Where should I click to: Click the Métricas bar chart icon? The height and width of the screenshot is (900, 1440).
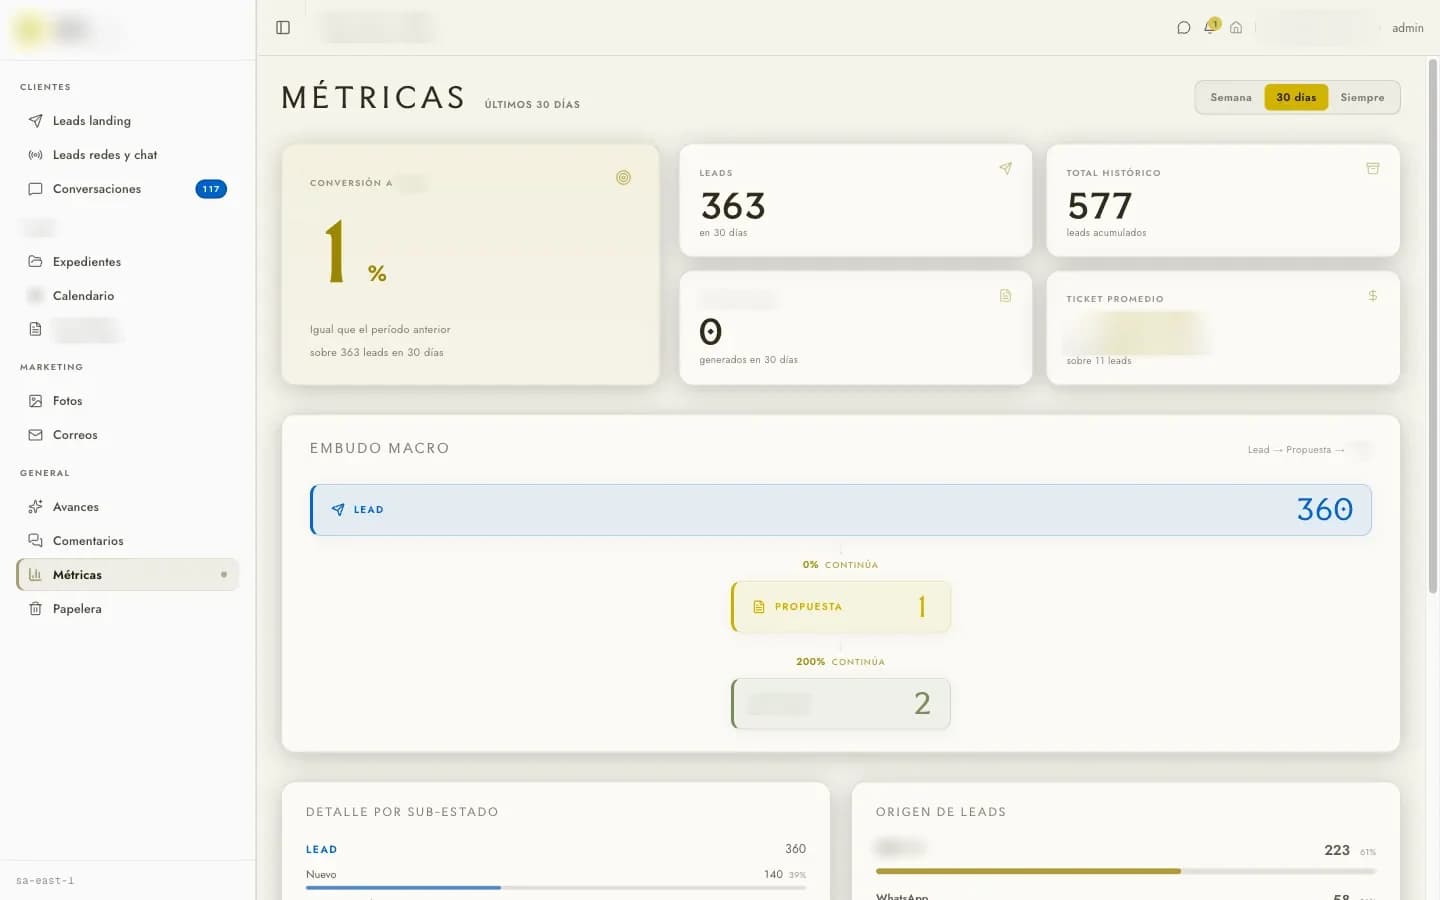click(x=35, y=575)
